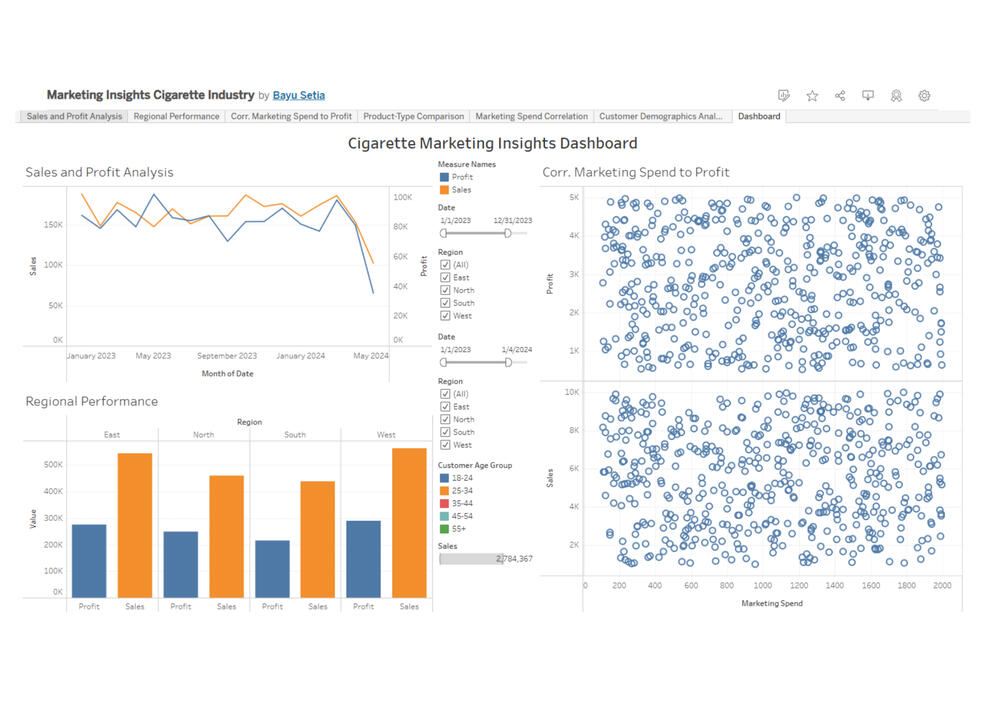Go to Marketing Spend Correlation tab
Screen dimensions: 990x706
[531, 117]
